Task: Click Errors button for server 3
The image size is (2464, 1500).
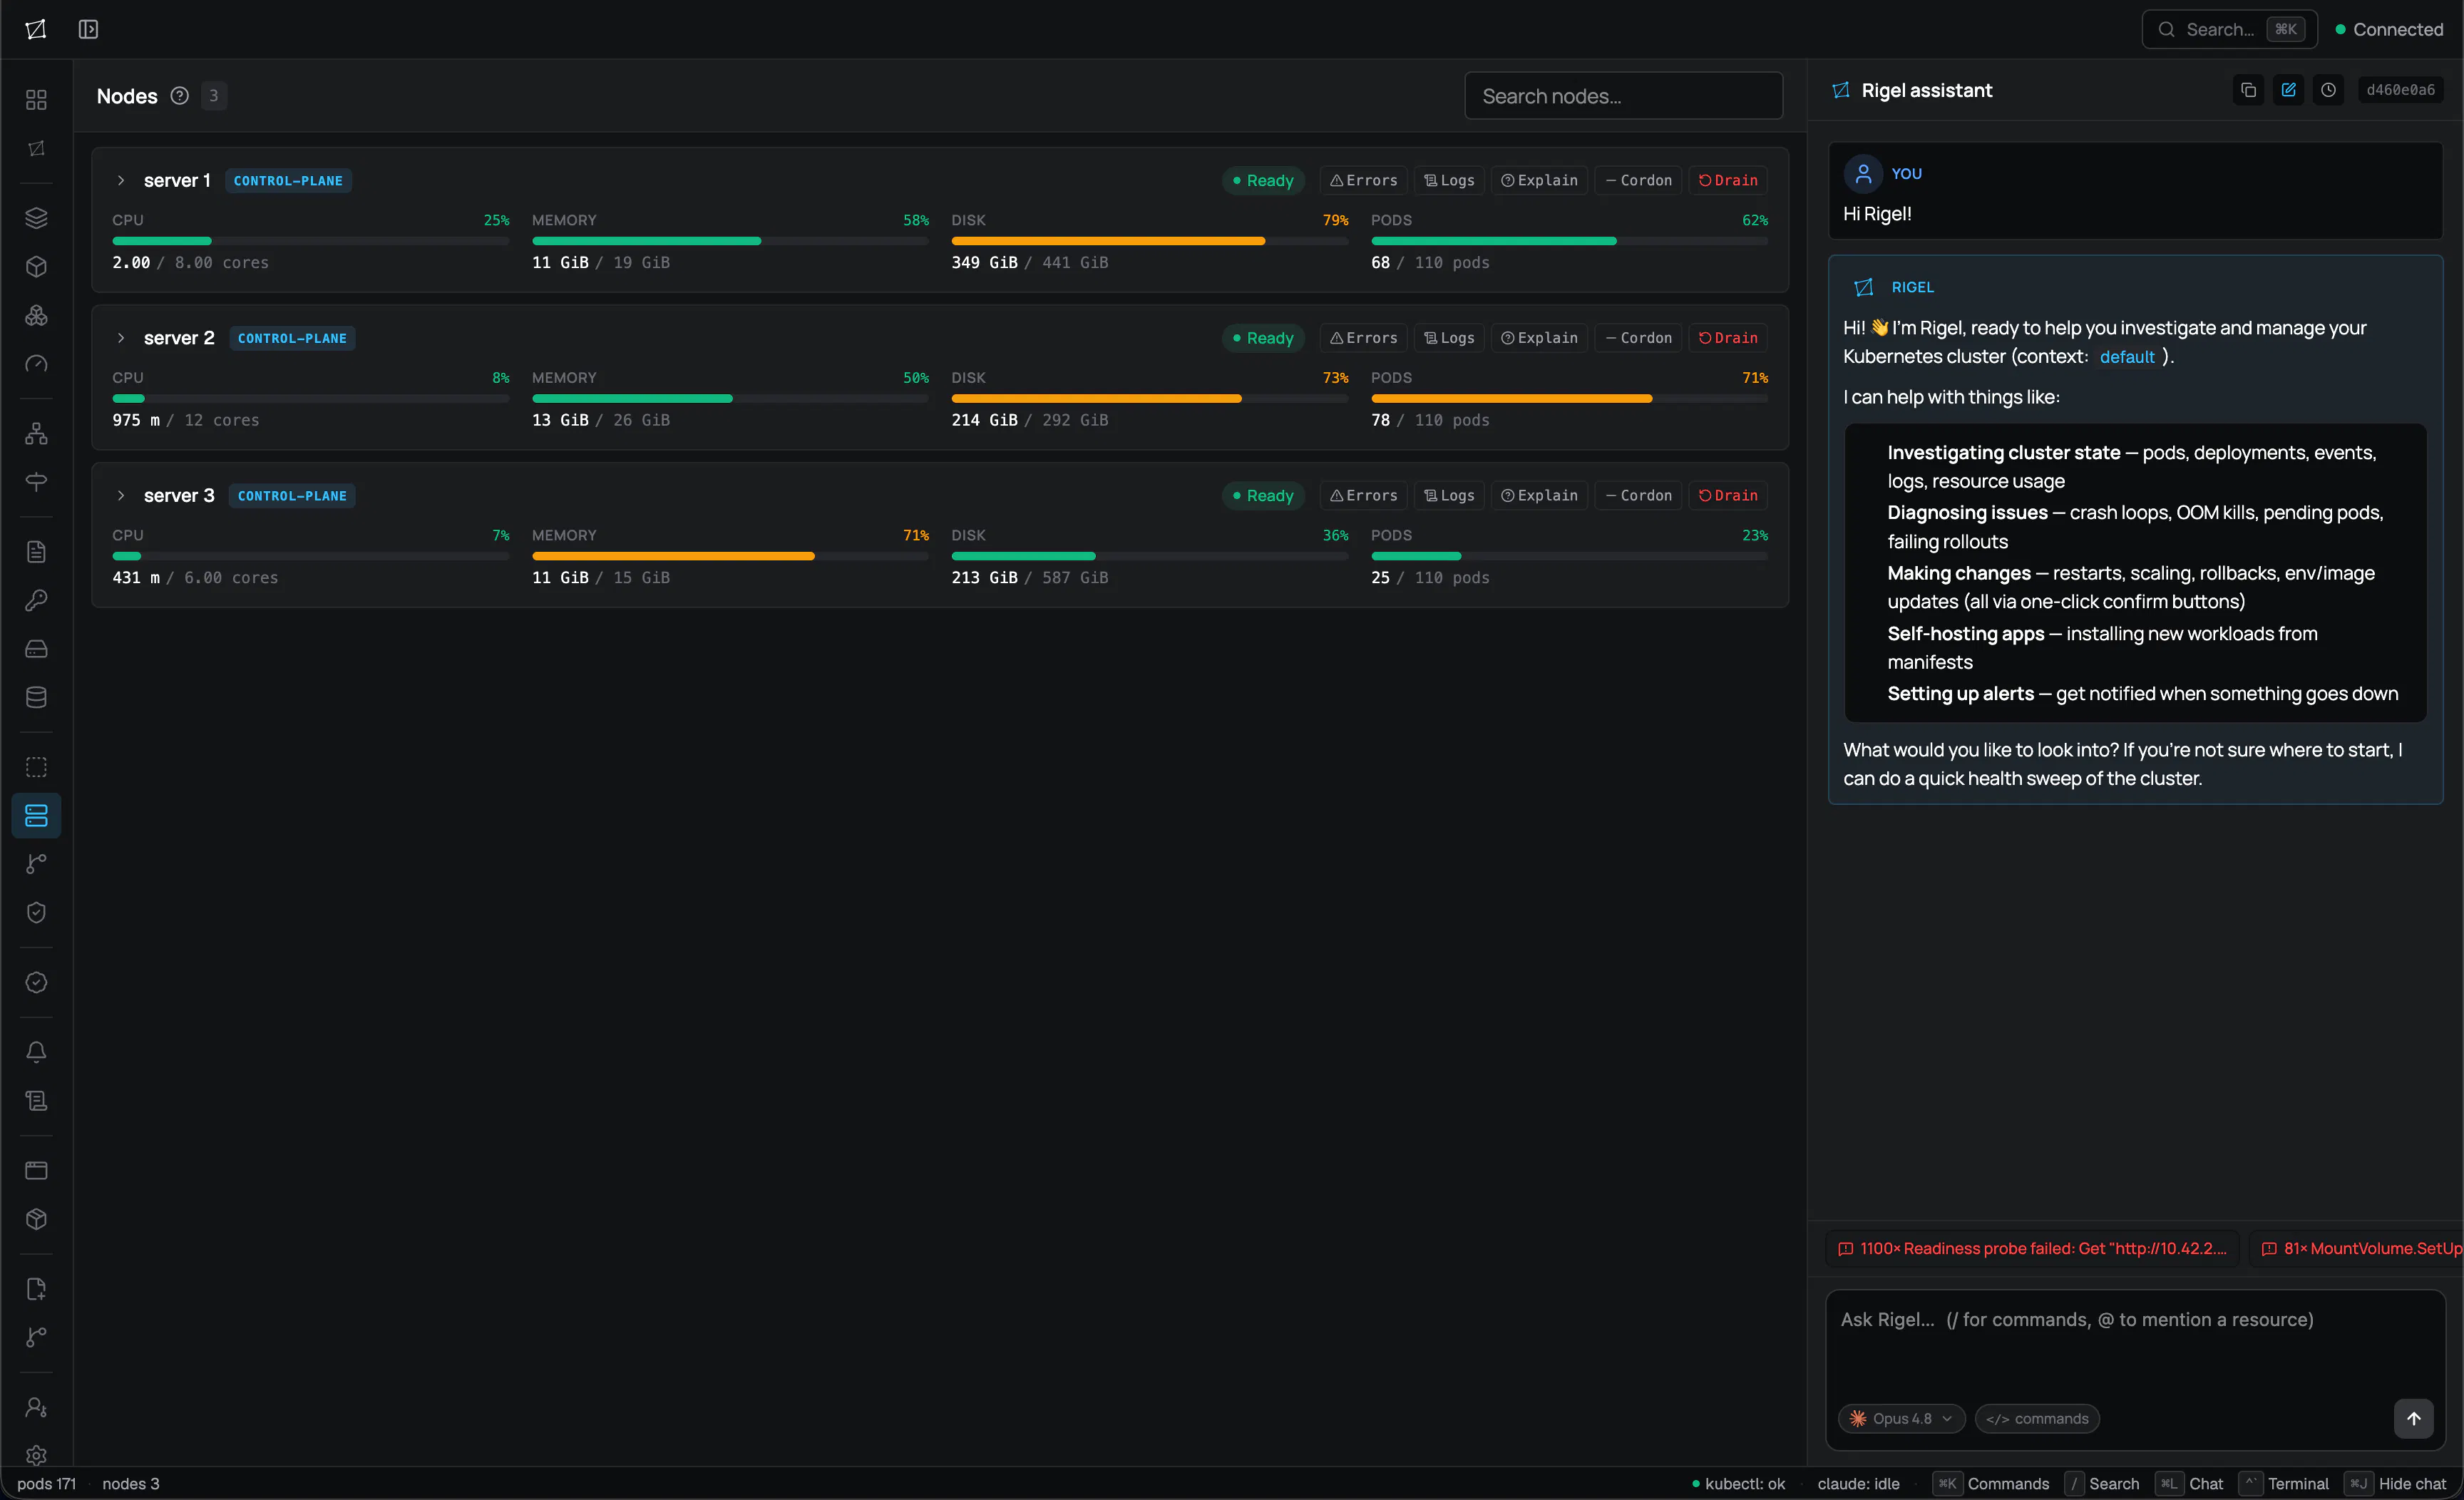Action: [1363, 495]
